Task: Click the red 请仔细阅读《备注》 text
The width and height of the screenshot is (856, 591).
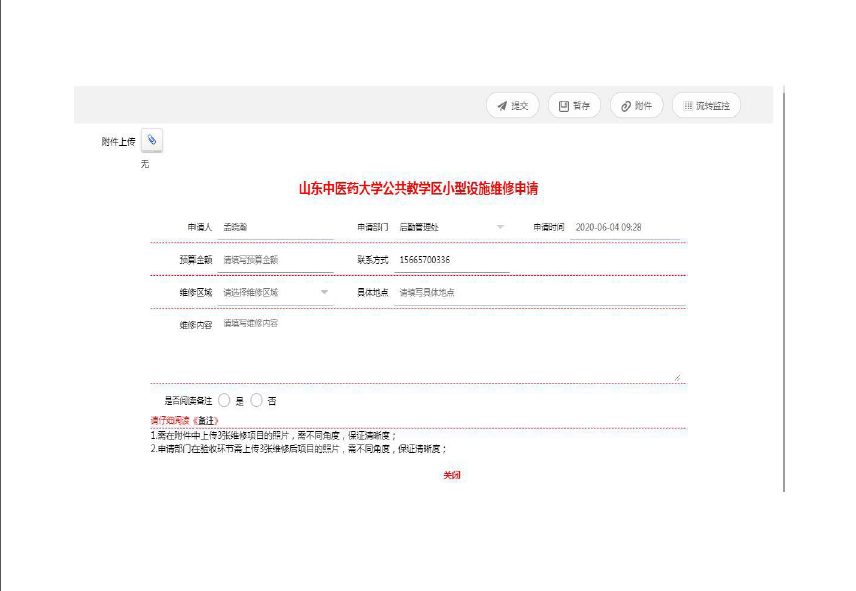Action: click(185, 421)
